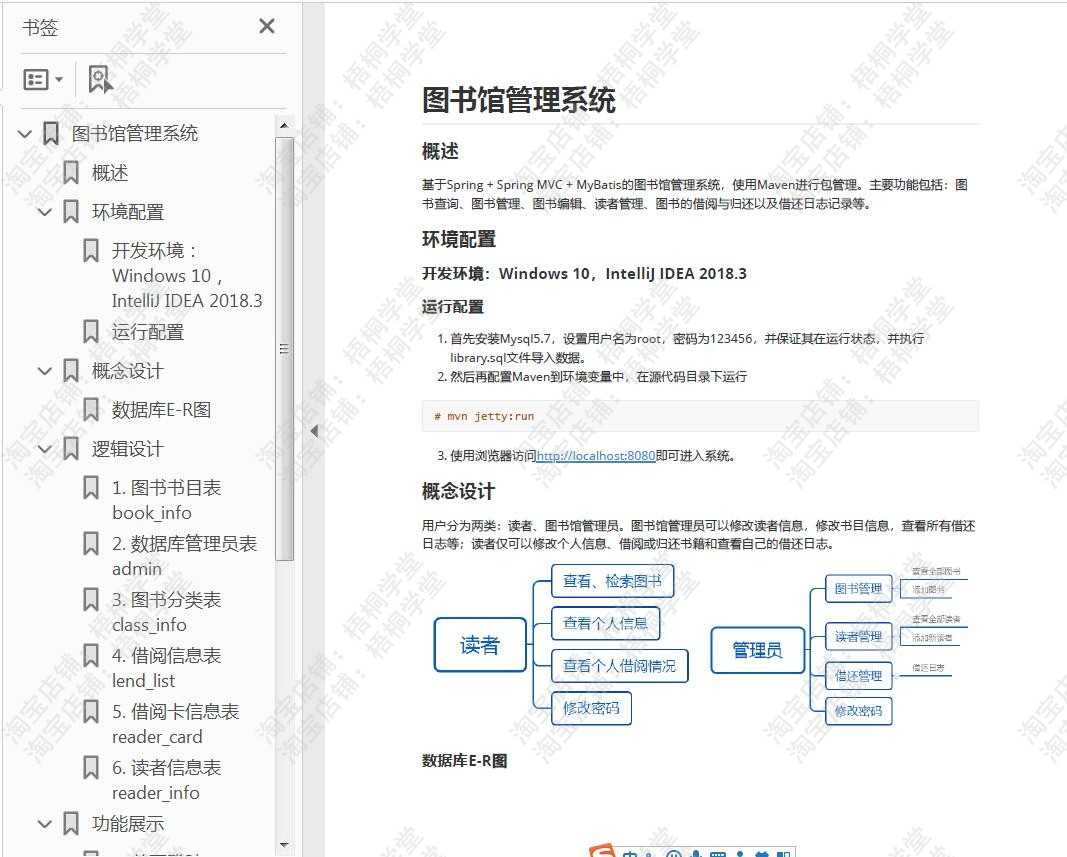This screenshot has height=857, width=1067.
Task: Click the 查看个人信息 diagram node
Action: [x=605, y=623]
